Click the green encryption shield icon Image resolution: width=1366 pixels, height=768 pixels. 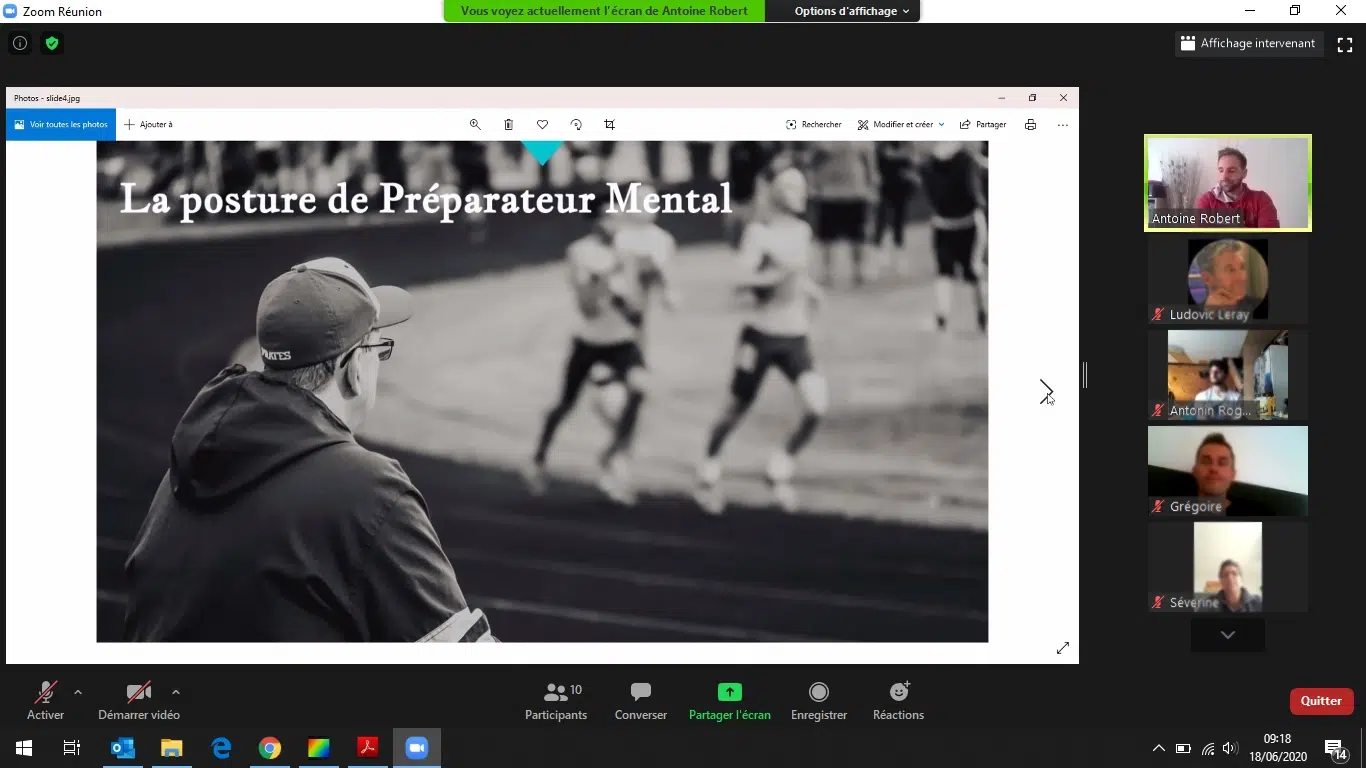(52, 44)
